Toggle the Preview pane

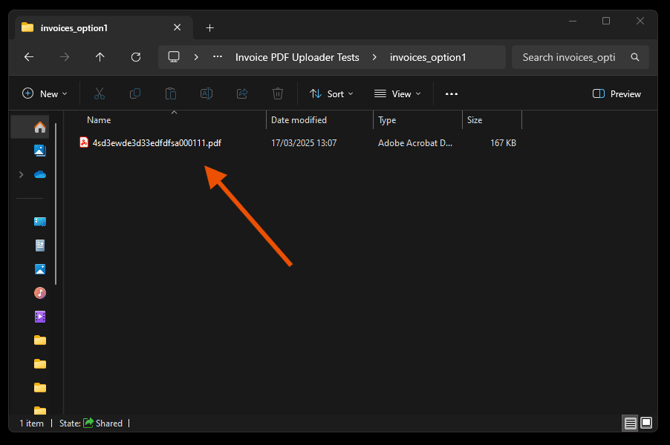point(616,94)
